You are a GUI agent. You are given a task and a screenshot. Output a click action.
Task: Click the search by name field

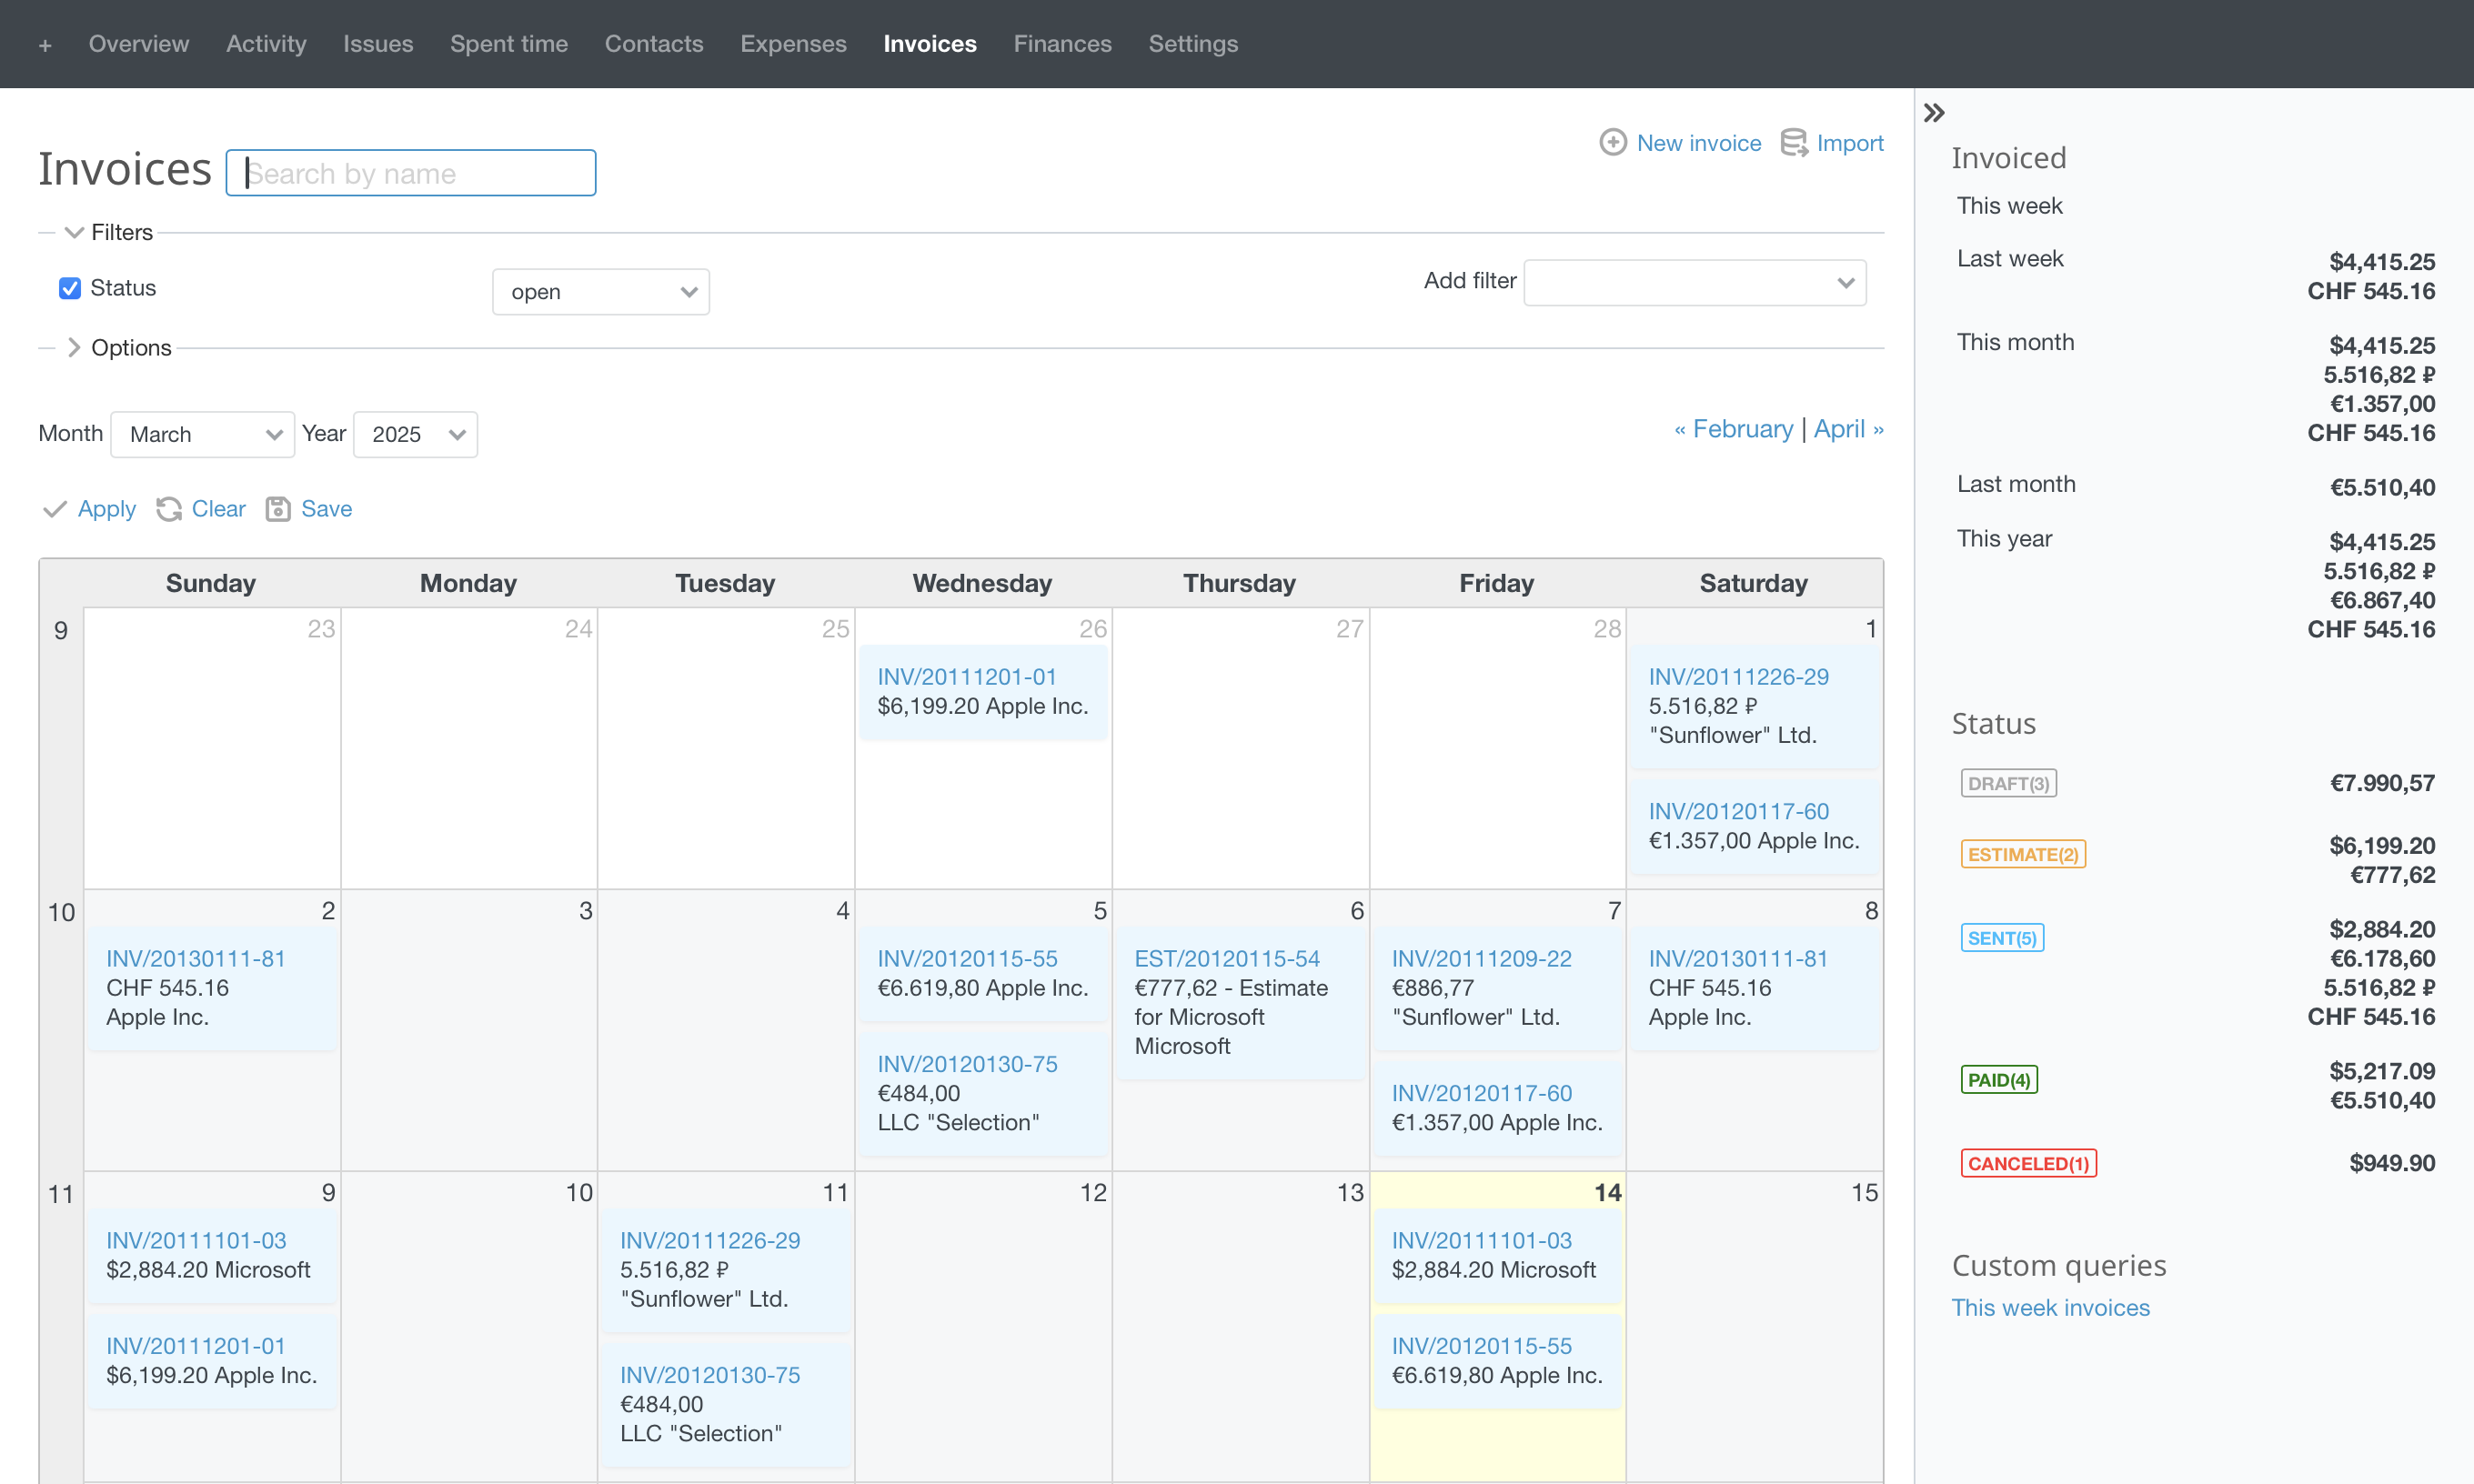pos(410,172)
